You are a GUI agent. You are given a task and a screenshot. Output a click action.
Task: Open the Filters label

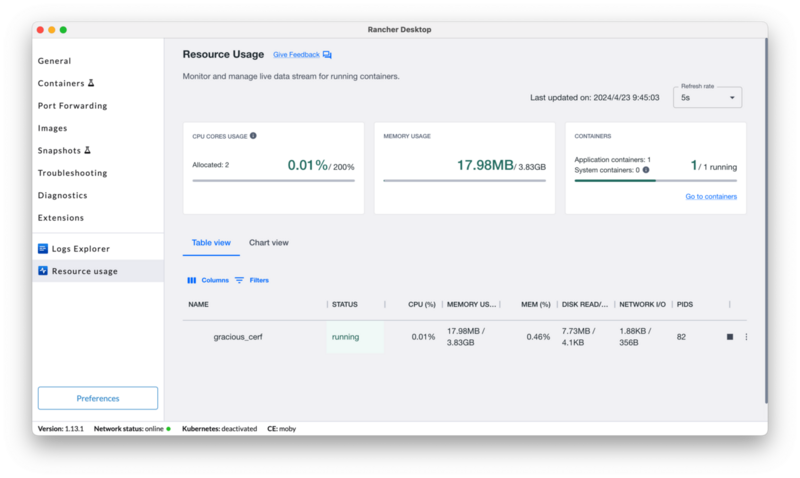pyautogui.click(x=259, y=280)
